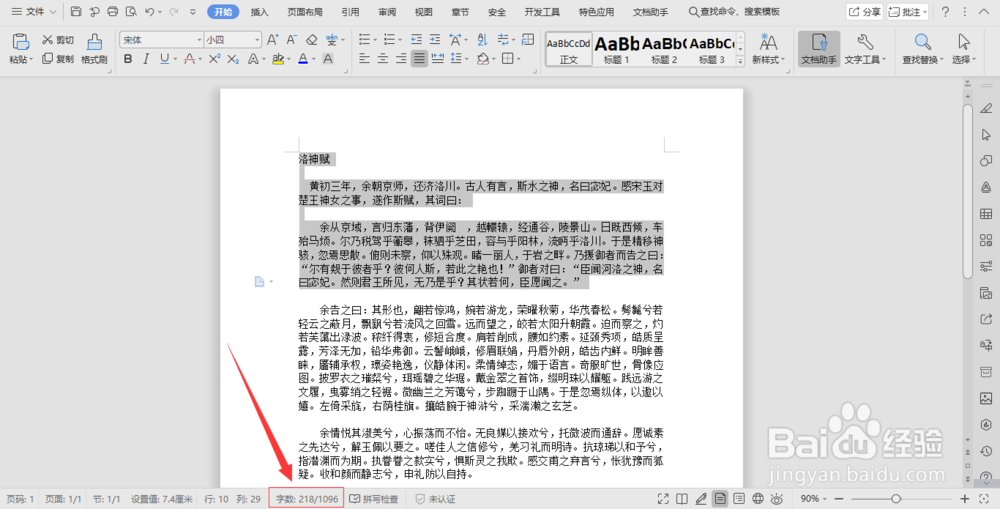1000x509 pixels.
Task: Click the Sort (A-Z) icon
Action: pyautogui.click(x=483, y=40)
